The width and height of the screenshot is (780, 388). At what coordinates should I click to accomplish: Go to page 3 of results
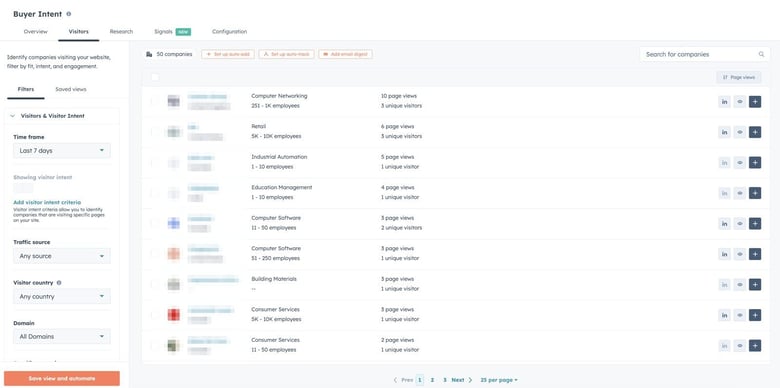[x=445, y=380]
